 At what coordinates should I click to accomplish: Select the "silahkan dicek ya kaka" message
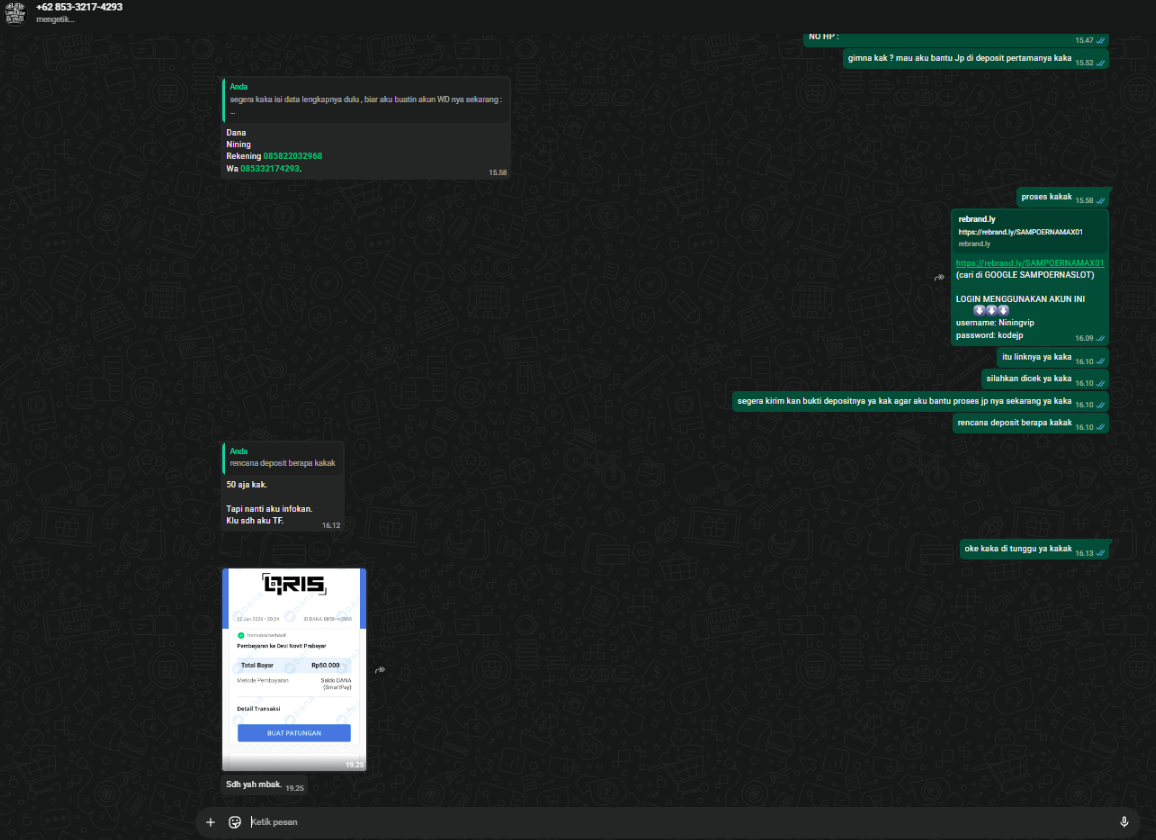pyautogui.click(x=1045, y=379)
